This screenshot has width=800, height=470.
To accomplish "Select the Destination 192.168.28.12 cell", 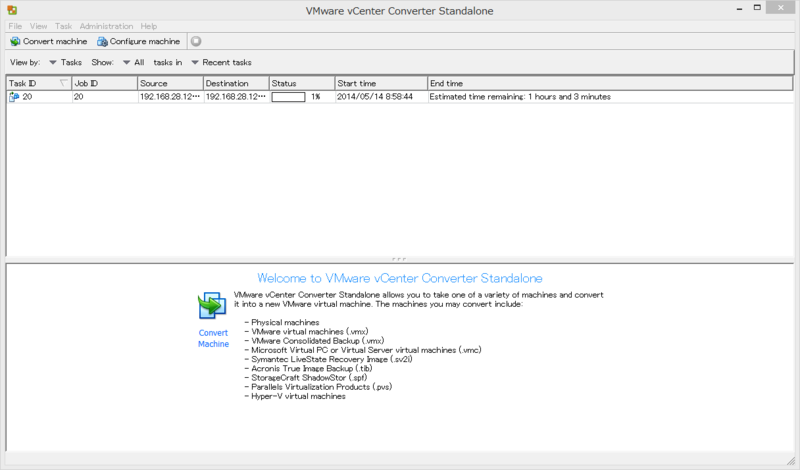I will [x=236, y=97].
